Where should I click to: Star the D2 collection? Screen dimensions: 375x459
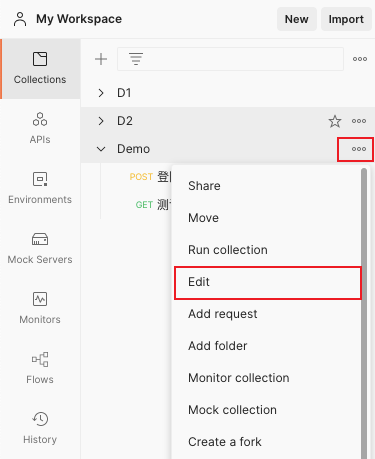(335, 121)
